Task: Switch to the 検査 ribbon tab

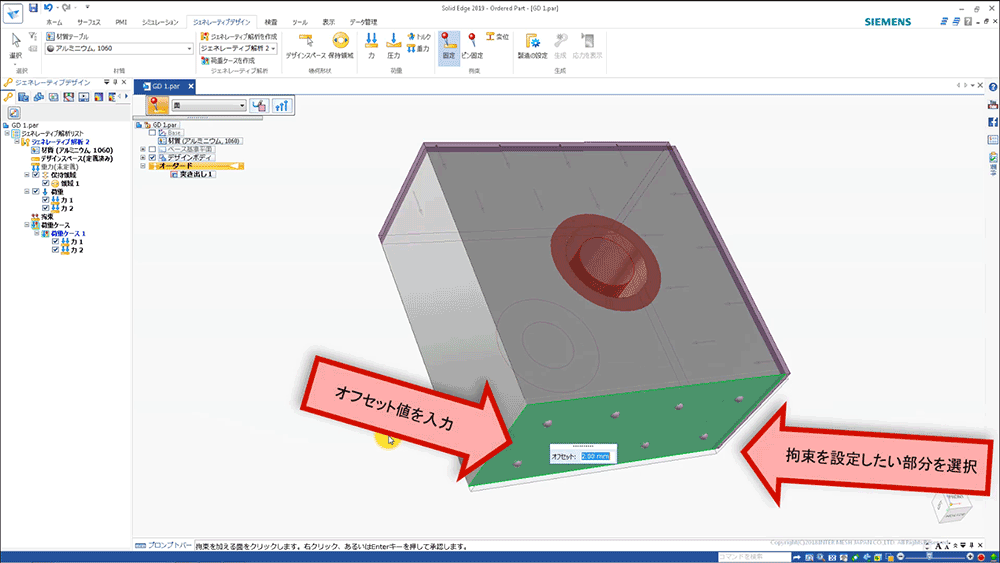Action: tap(271, 22)
